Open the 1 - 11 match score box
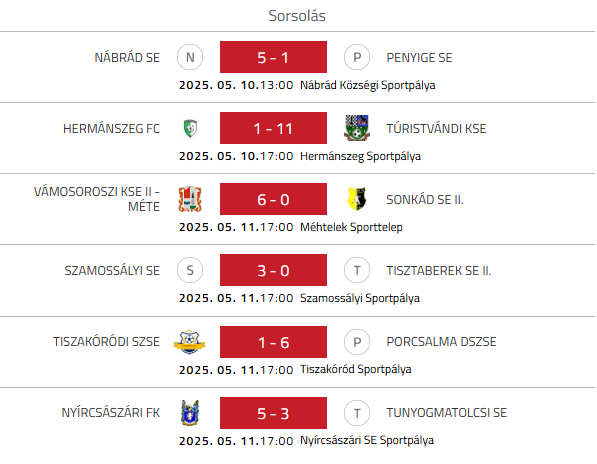Viewport: 597px width, 464px height. pyautogui.click(x=273, y=128)
